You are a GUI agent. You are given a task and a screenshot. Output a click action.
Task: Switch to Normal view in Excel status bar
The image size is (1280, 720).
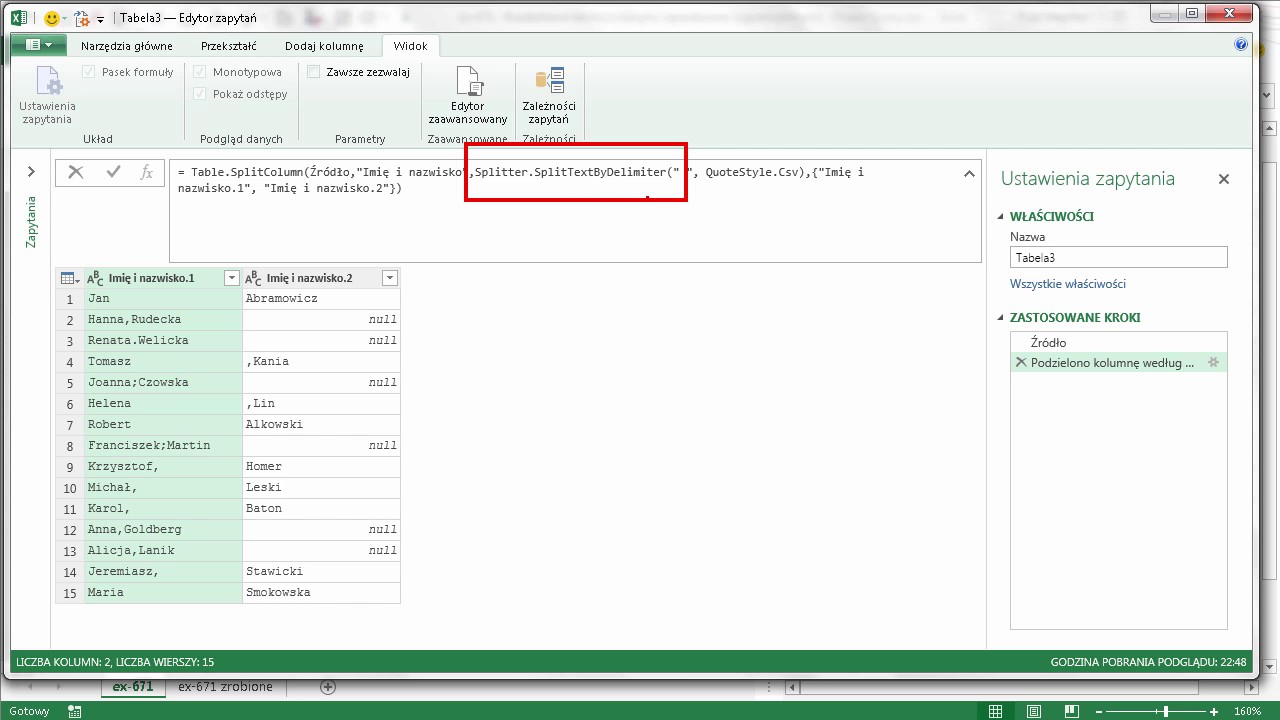point(995,711)
